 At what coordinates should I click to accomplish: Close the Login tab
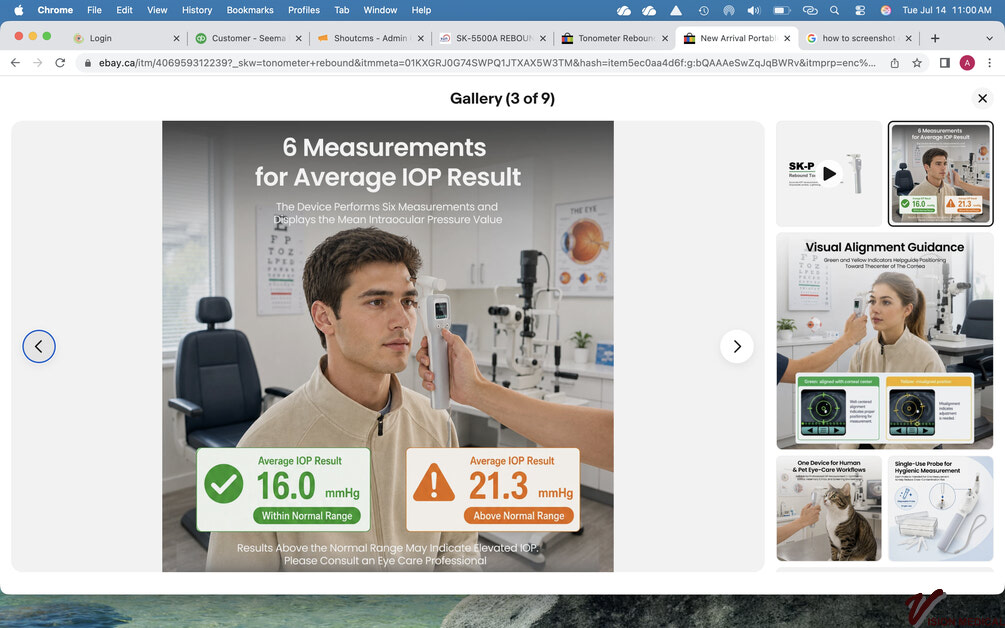[x=176, y=38]
